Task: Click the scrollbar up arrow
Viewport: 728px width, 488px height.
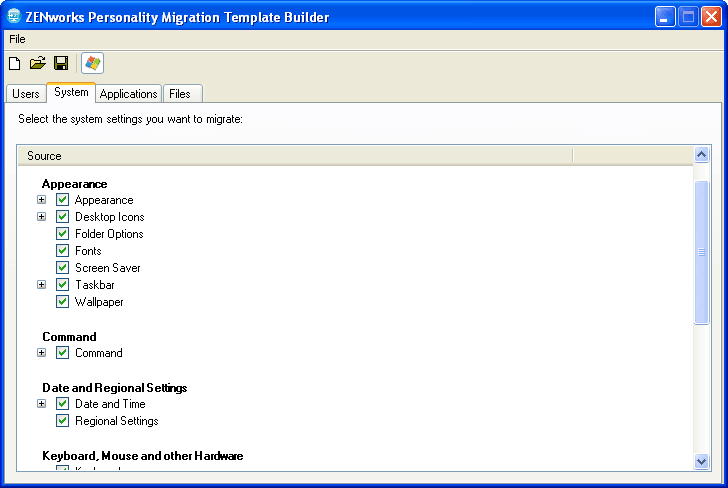Action: [x=702, y=154]
